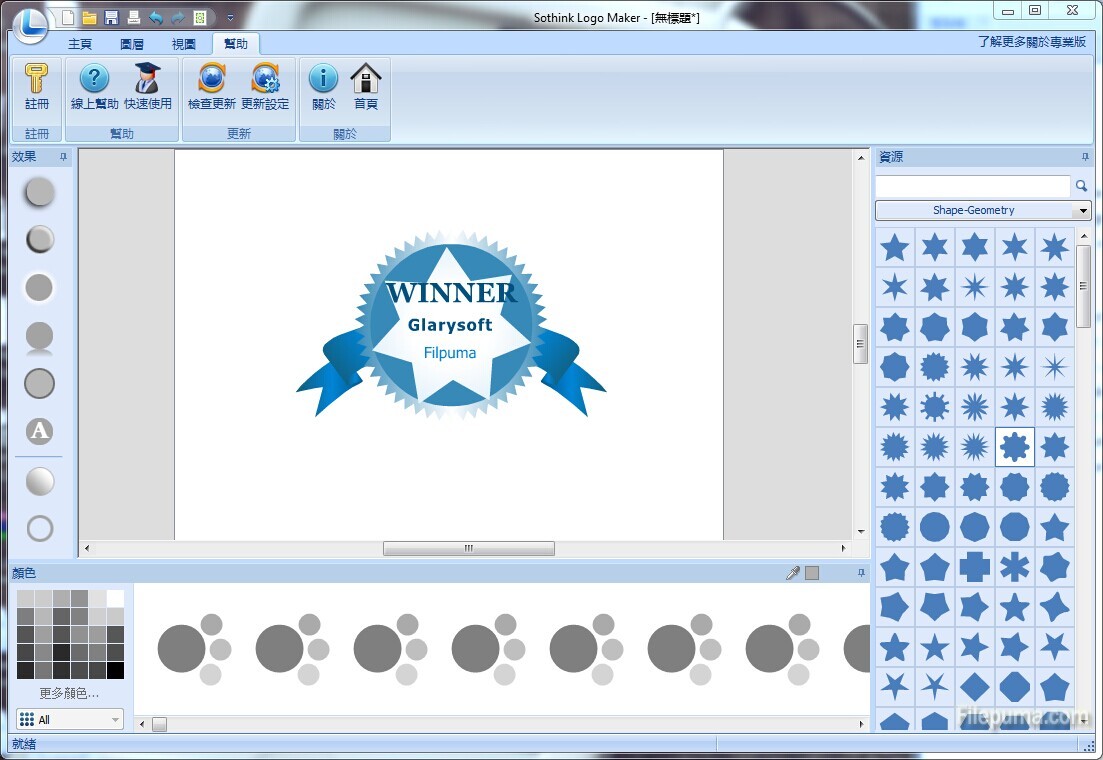Image resolution: width=1103 pixels, height=760 pixels.
Task: Expand the Shape-Geometry dropdown
Action: (1081, 211)
